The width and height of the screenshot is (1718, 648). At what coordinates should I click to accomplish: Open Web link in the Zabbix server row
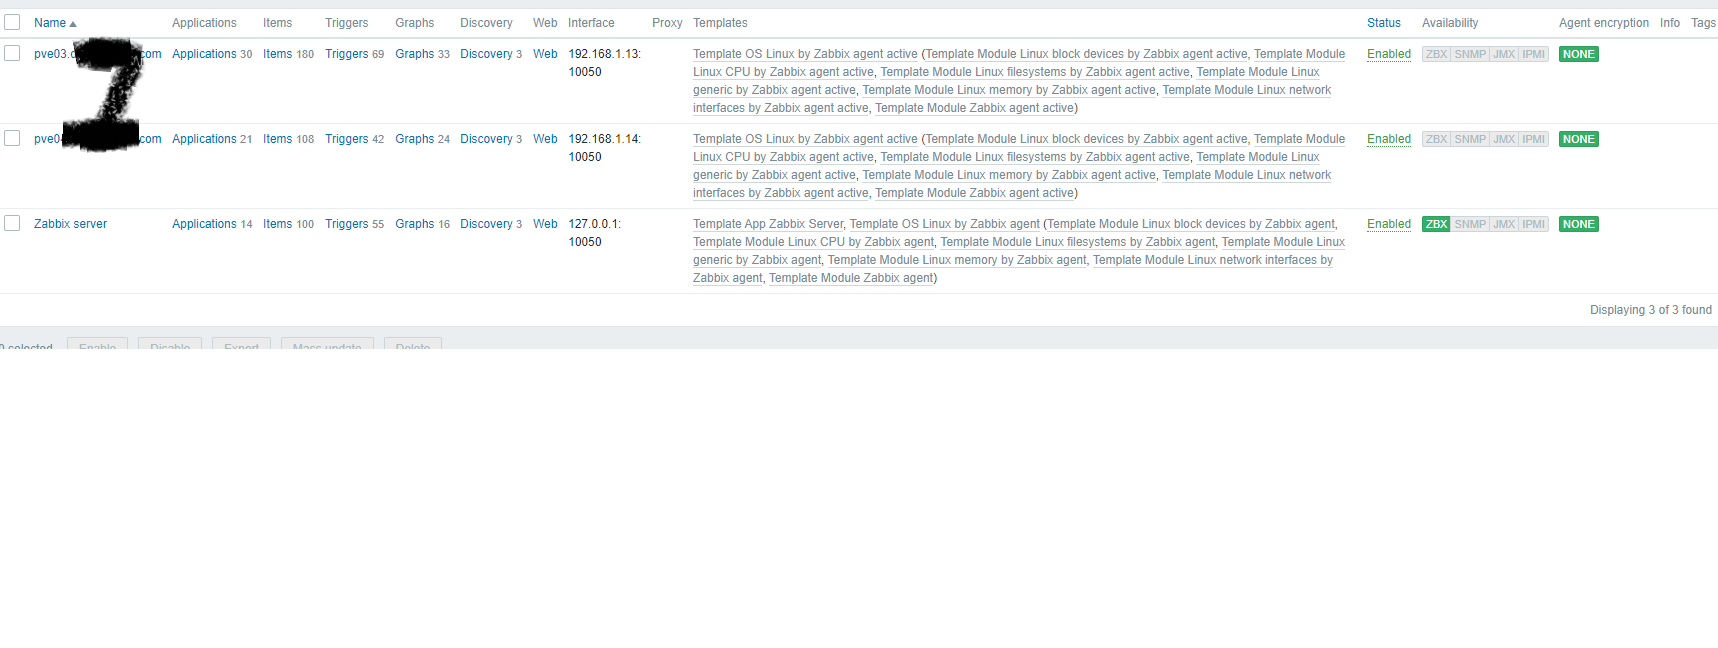(545, 224)
